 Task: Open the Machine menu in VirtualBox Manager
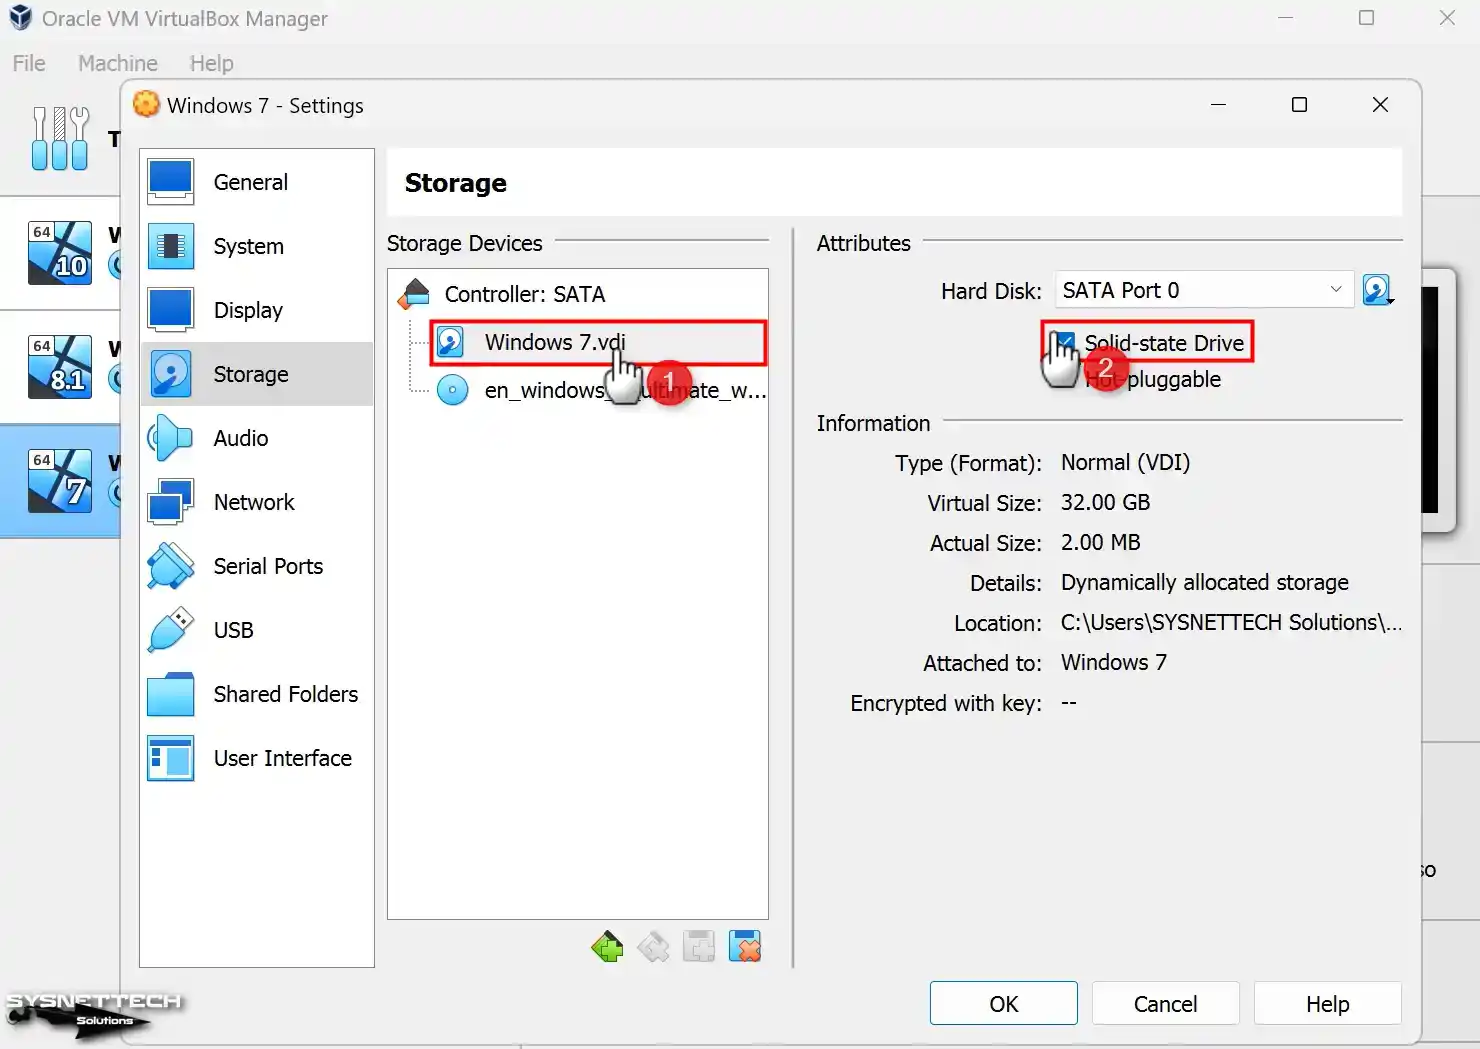tap(118, 63)
